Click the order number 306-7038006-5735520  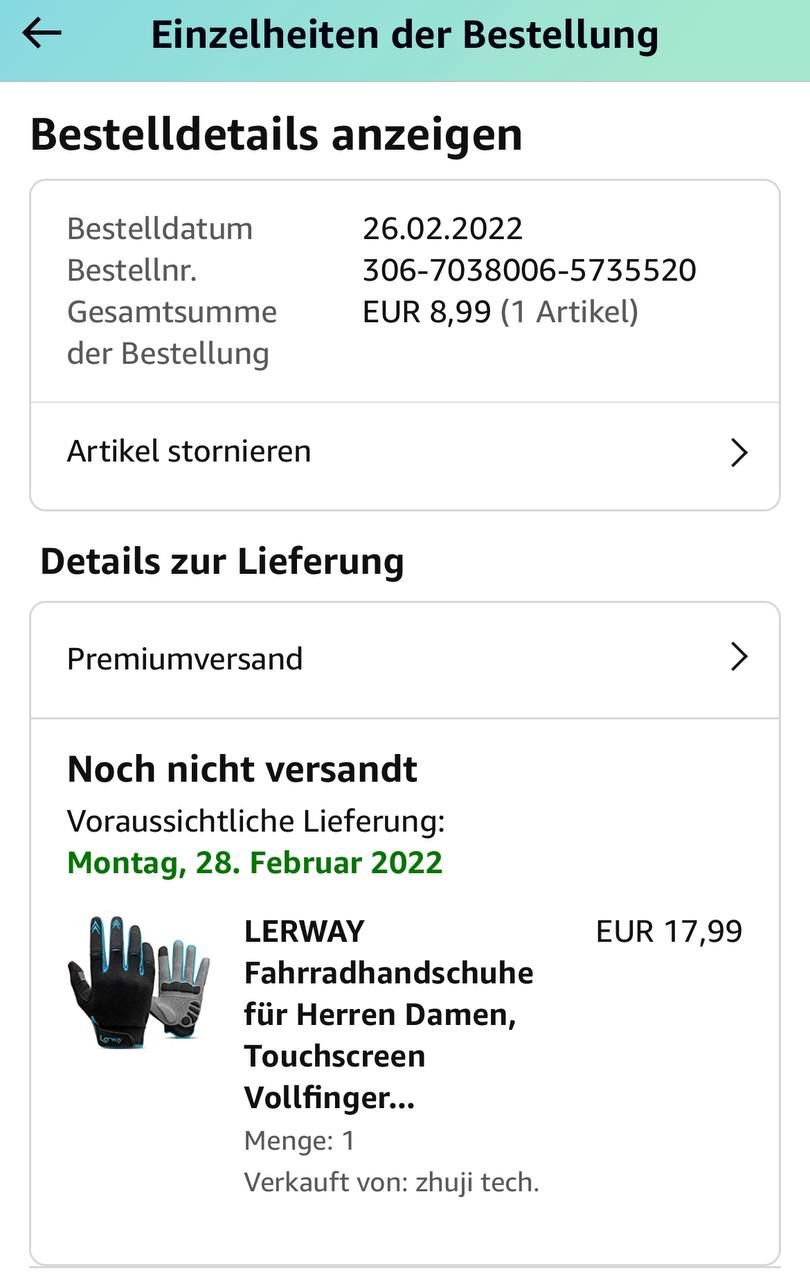pyautogui.click(x=529, y=270)
